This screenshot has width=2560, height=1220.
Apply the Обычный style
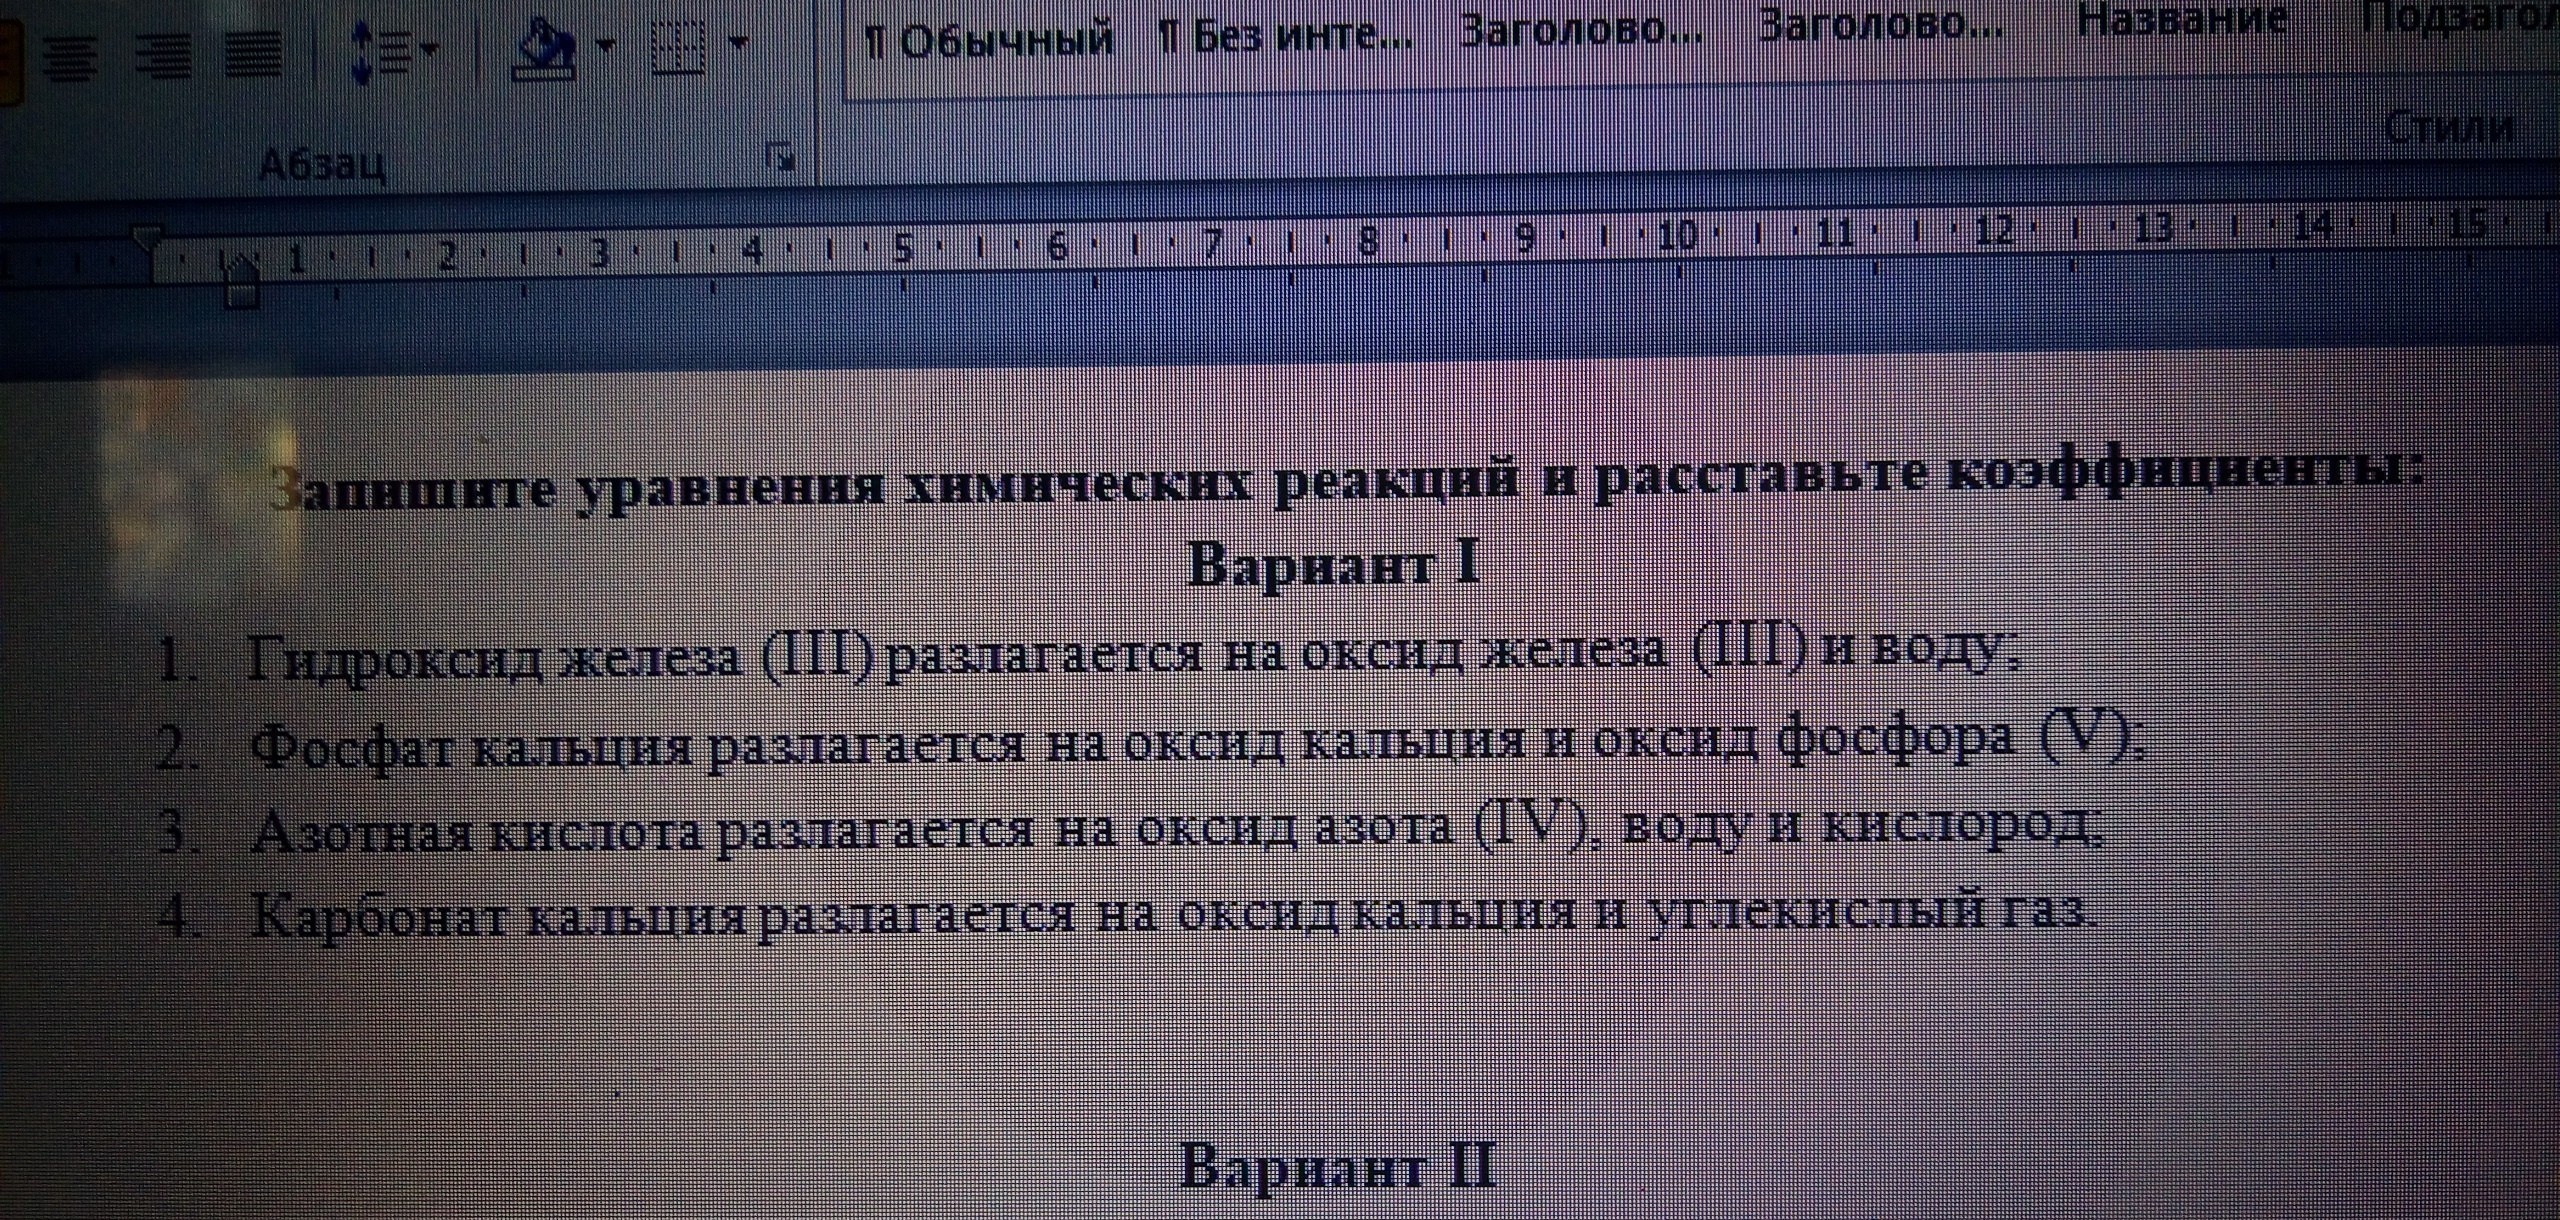(988, 41)
